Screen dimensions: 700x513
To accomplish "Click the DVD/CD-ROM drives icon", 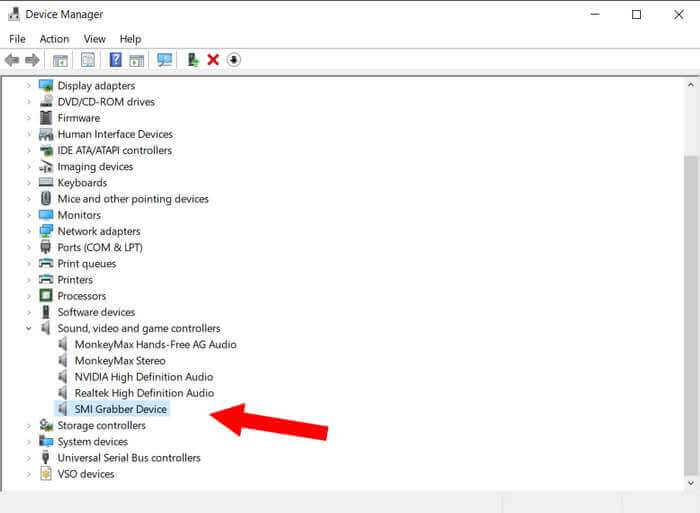I will pyautogui.click(x=46, y=101).
